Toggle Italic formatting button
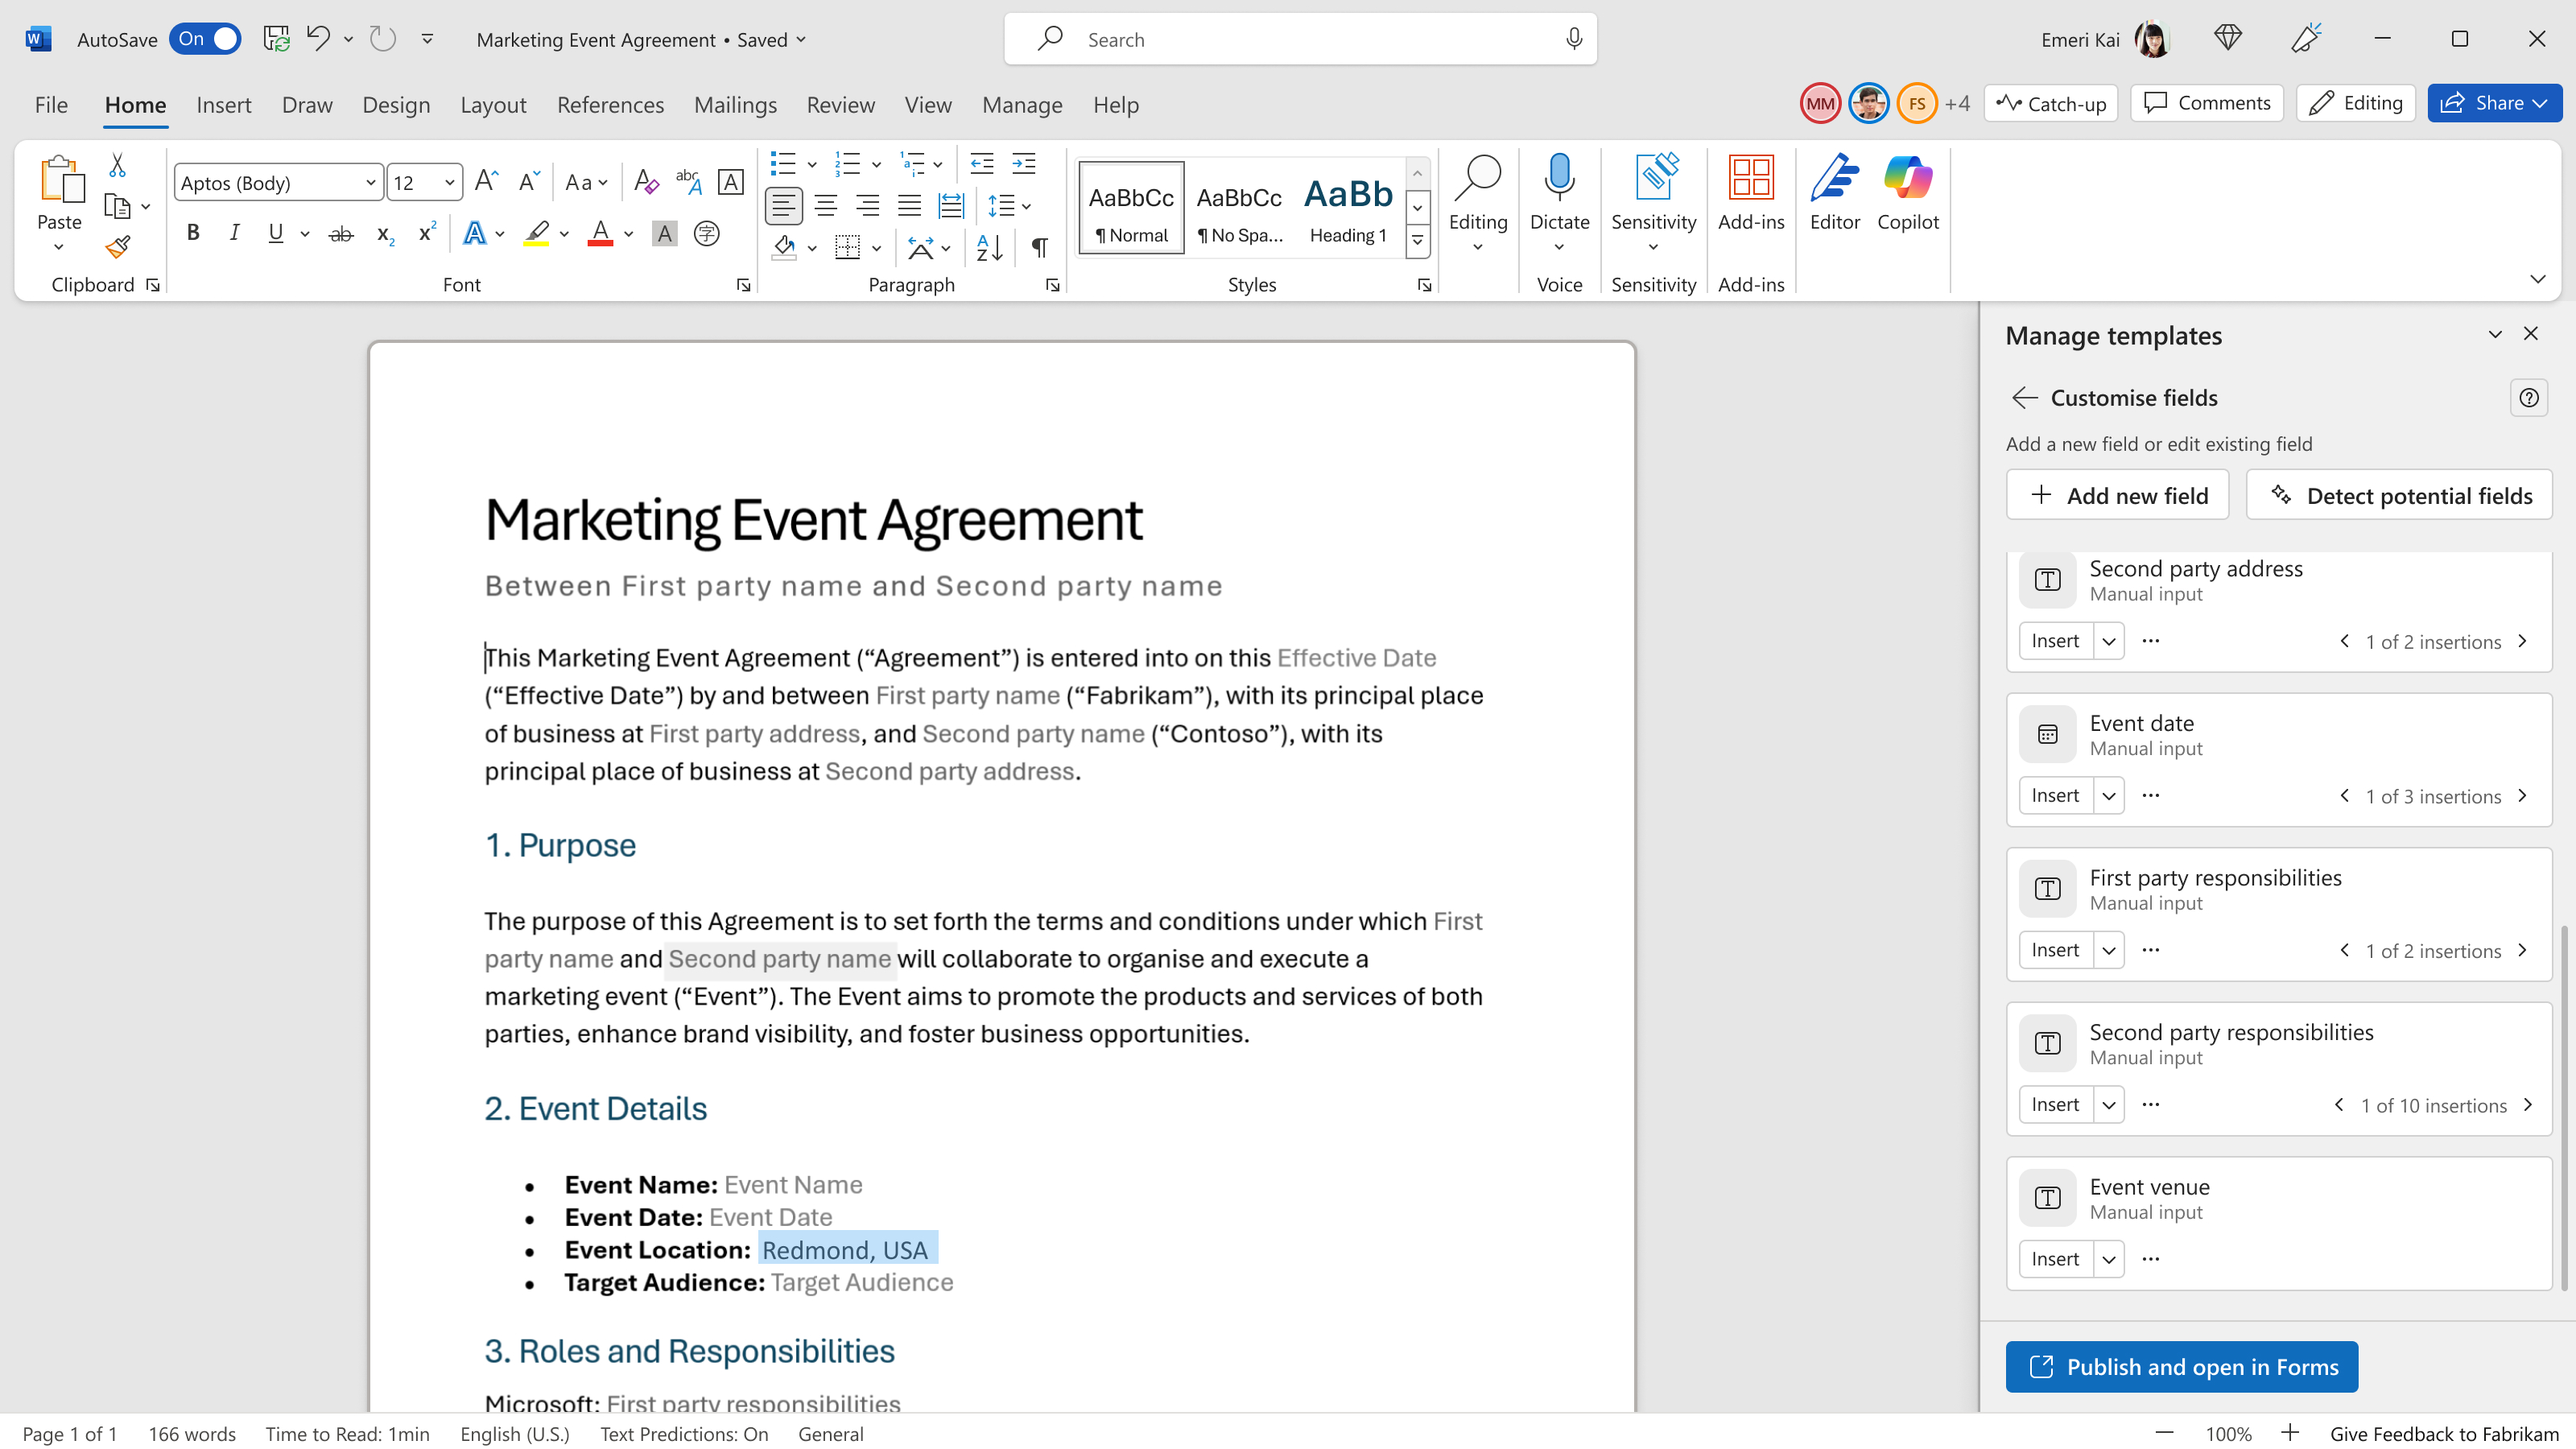This screenshot has height=1449, width=2576. tap(234, 233)
